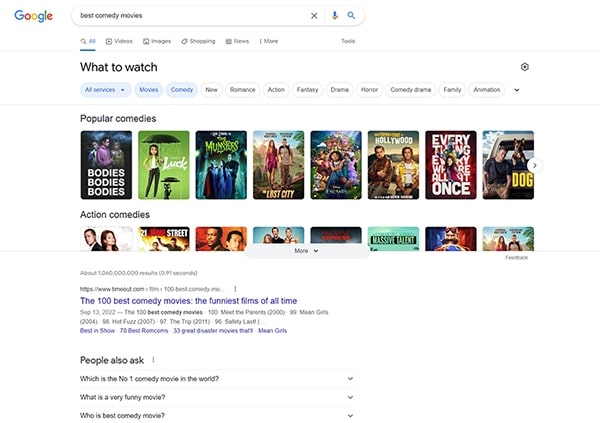Open '33 great disaster movies' sitelink
The width and height of the screenshot is (600, 423).
[x=213, y=331]
